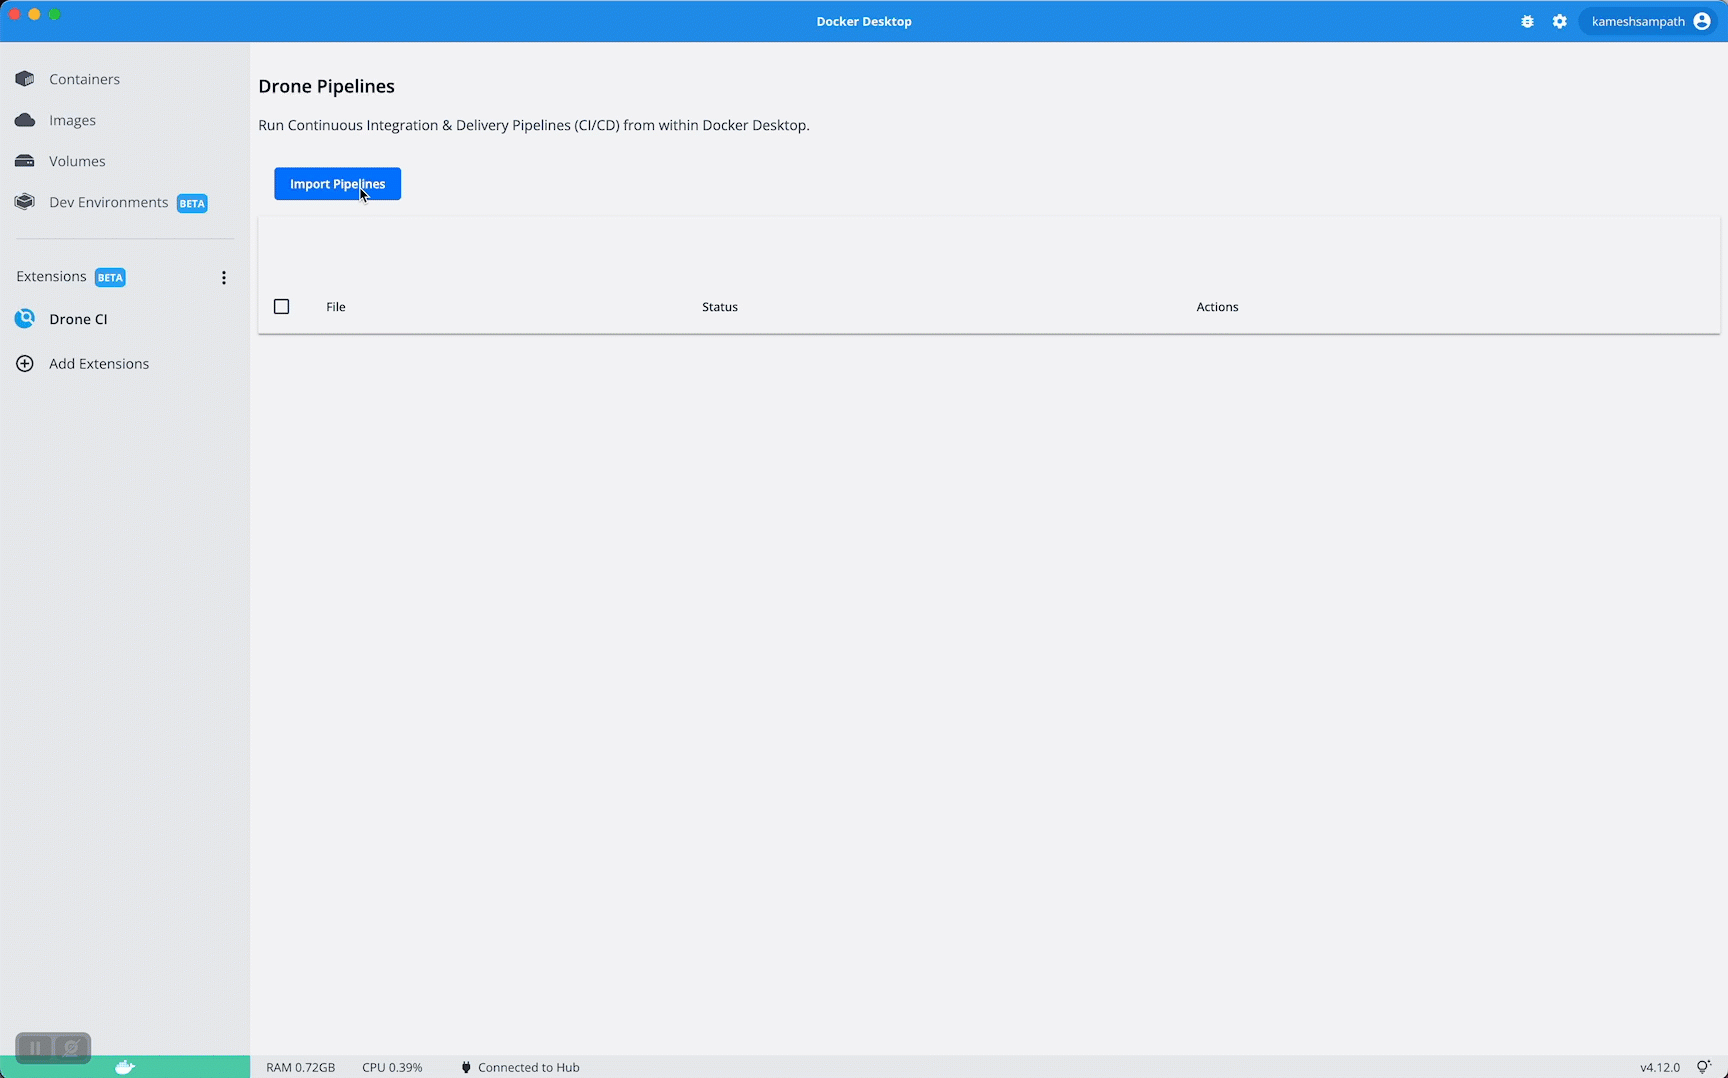Click the pause icon in the overlay

tap(35, 1048)
